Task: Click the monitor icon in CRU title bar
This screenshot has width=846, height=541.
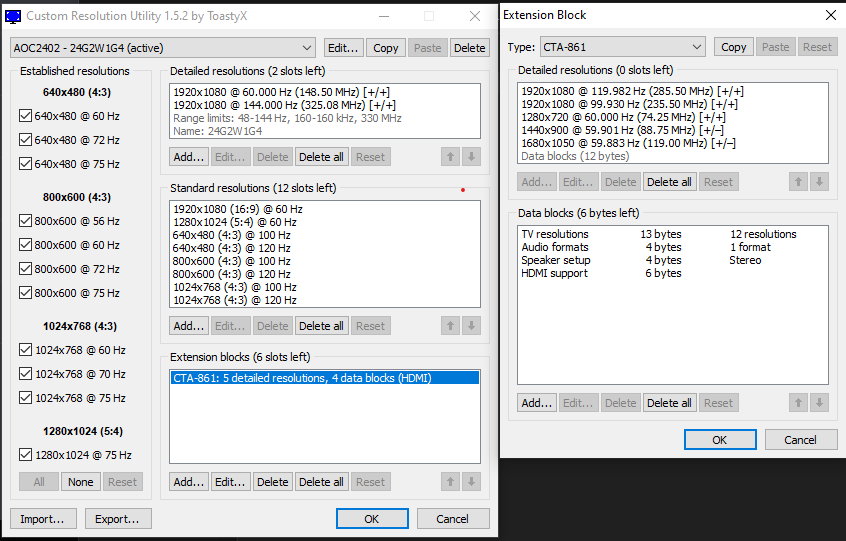Action: [14, 16]
